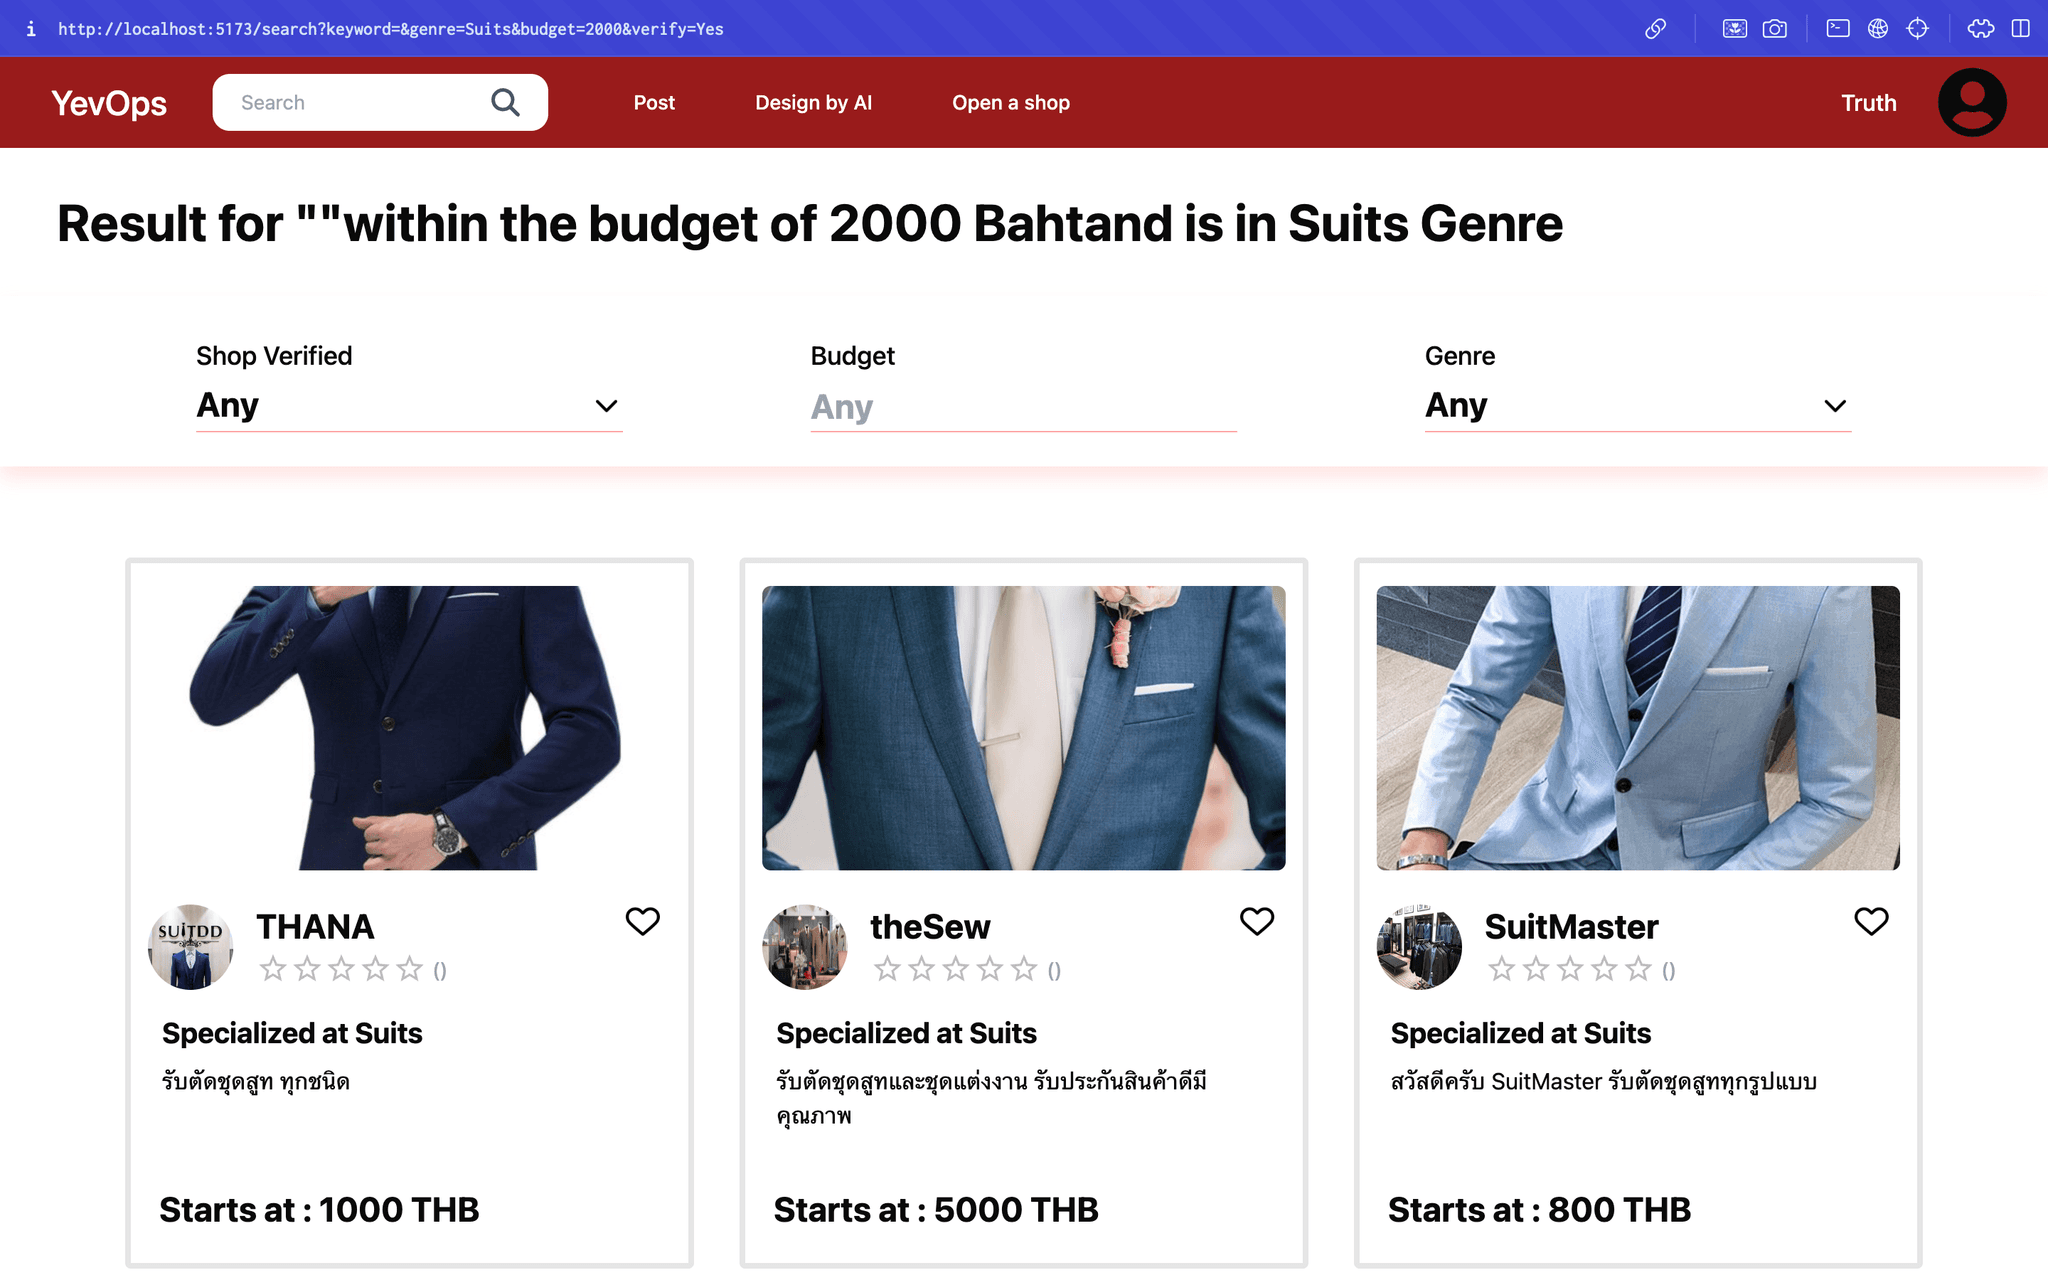
Task: Open the Post menu item
Action: pyautogui.click(x=654, y=103)
